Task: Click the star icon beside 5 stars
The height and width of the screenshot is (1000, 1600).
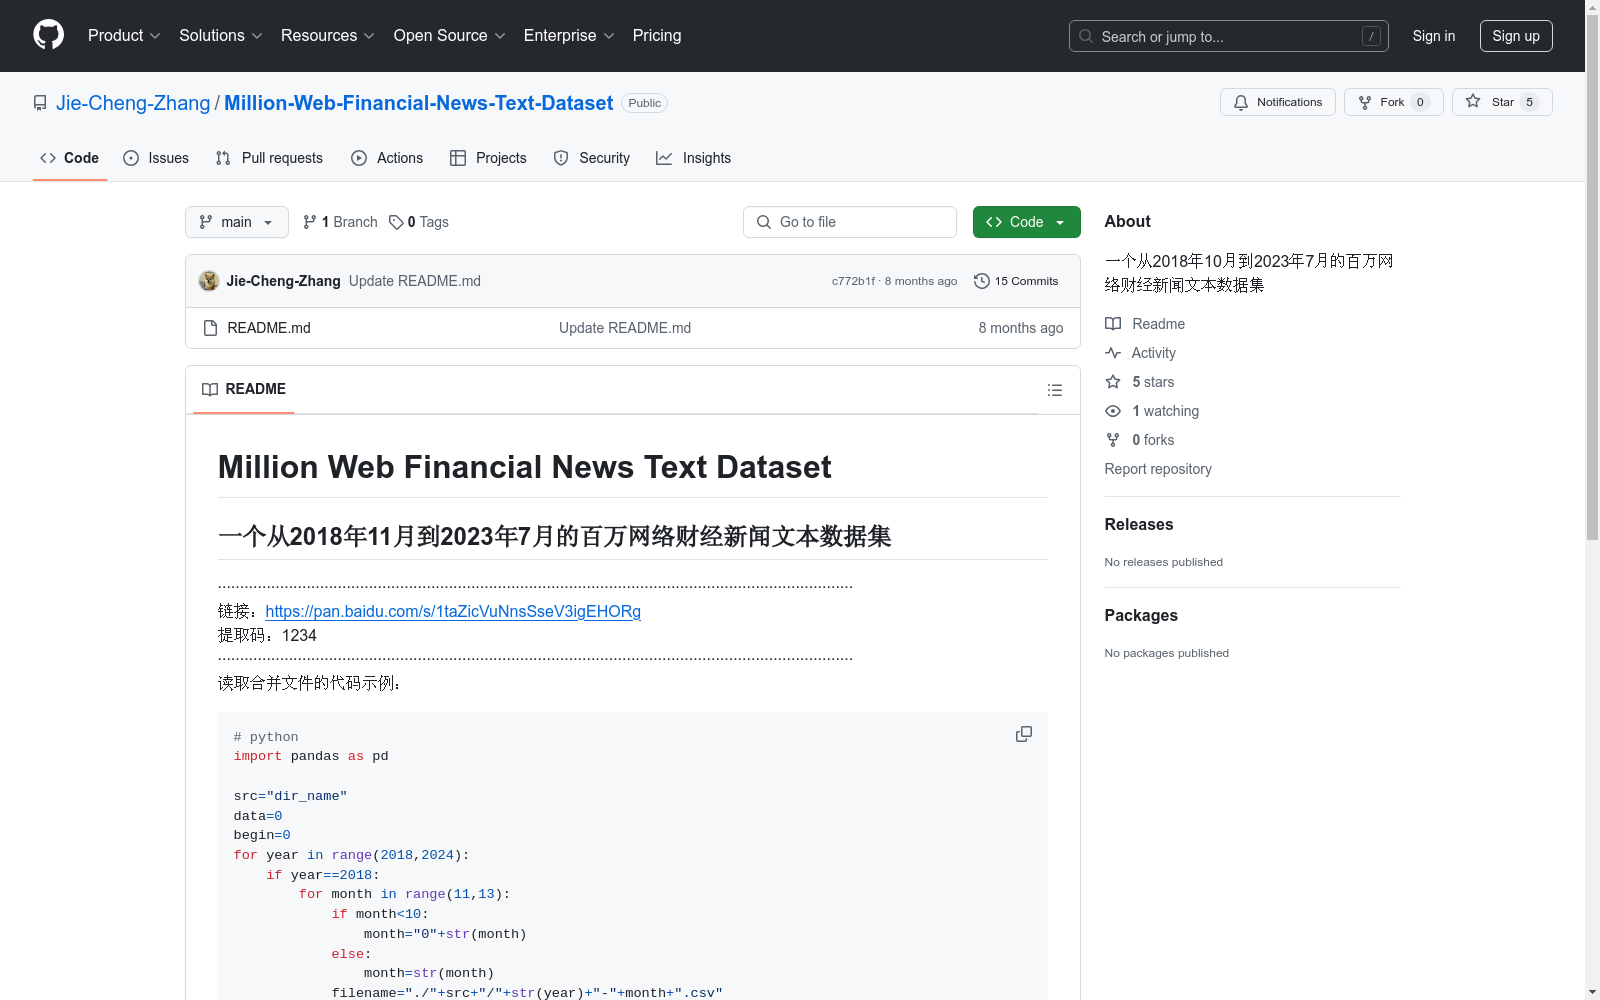Action: click(1113, 382)
